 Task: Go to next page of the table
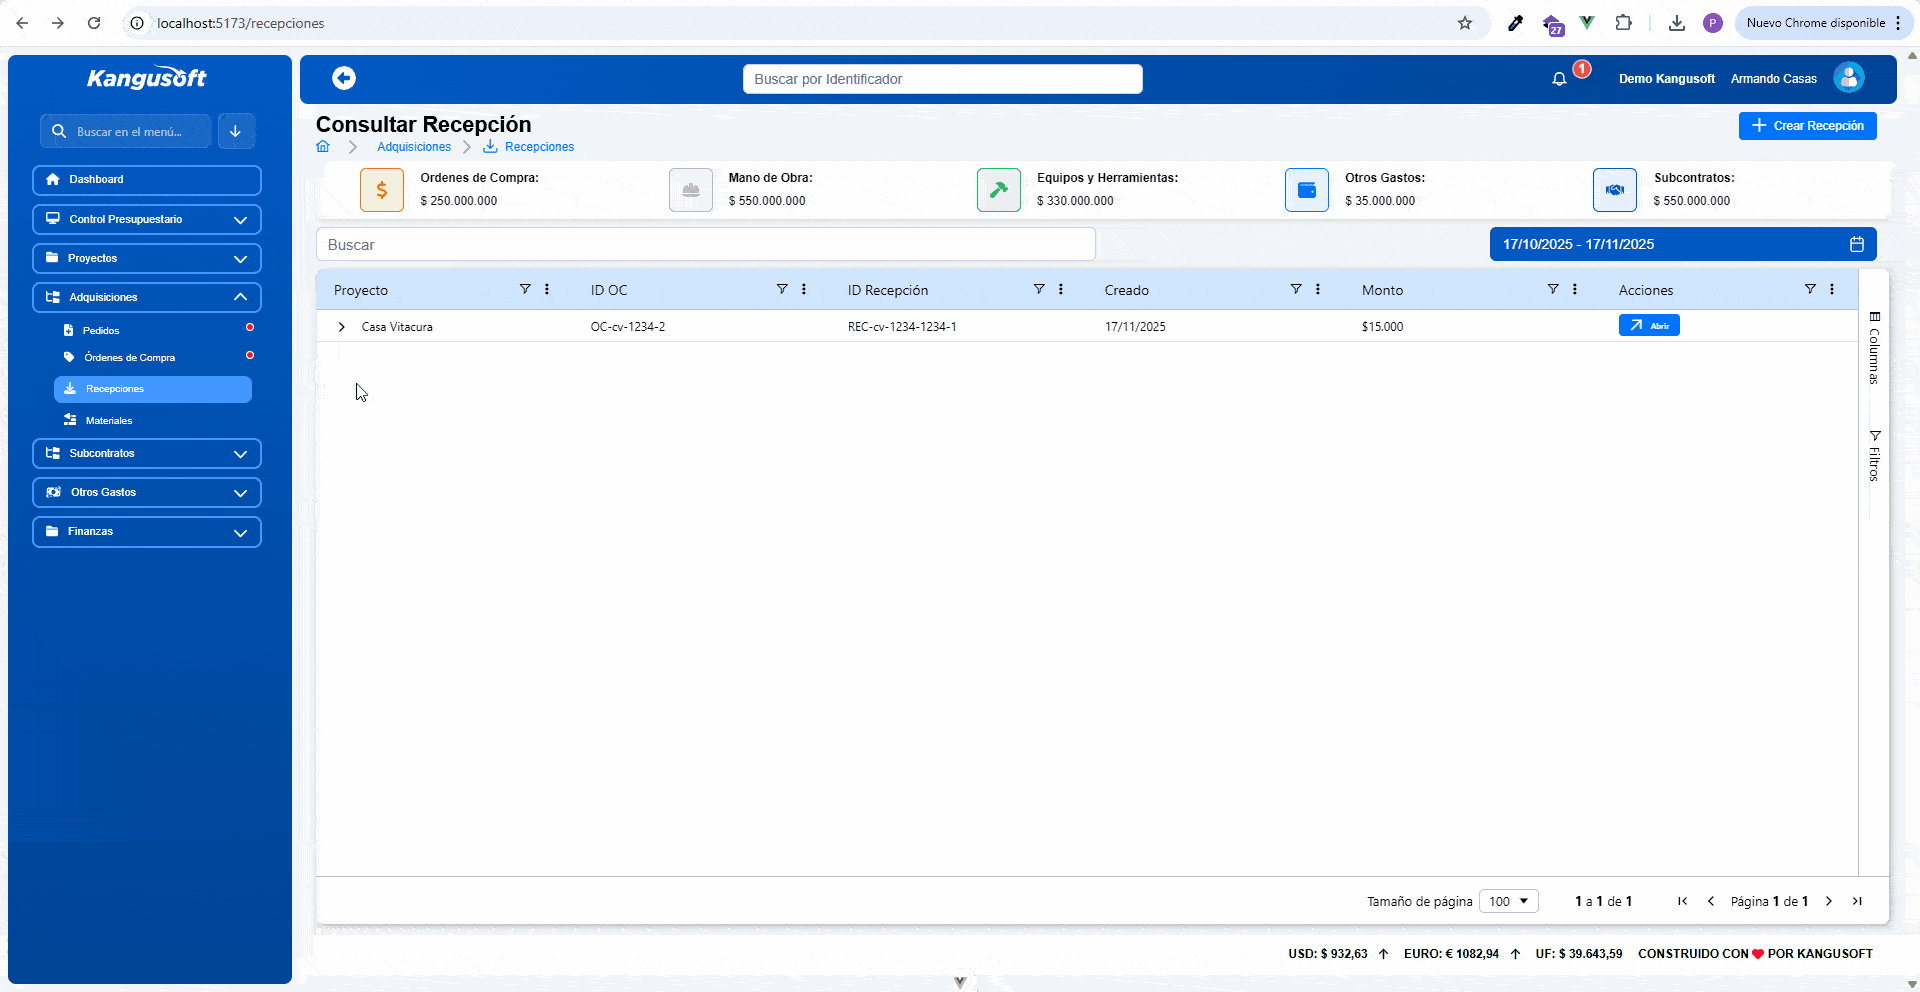(x=1829, y=901)
